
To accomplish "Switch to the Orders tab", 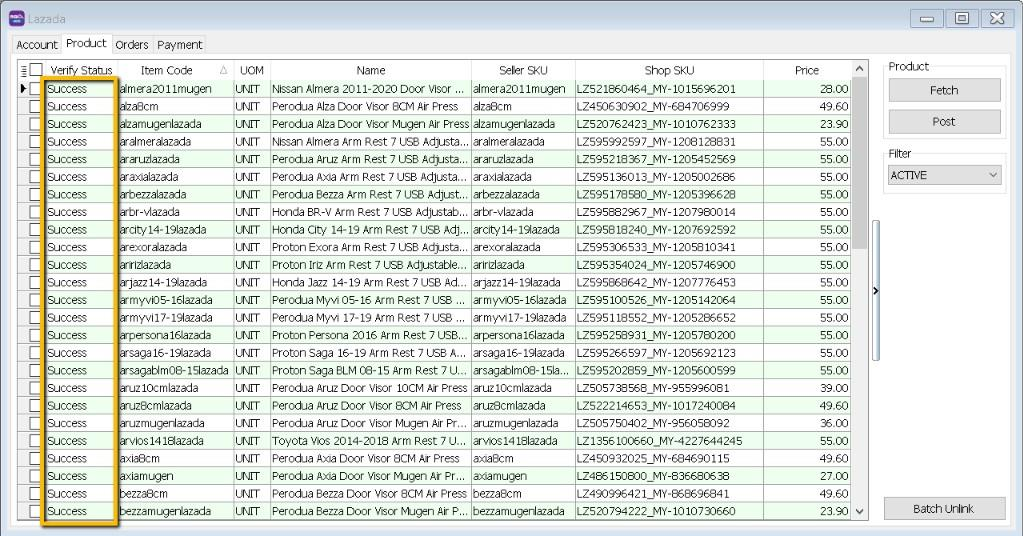I will pos(131,45).
